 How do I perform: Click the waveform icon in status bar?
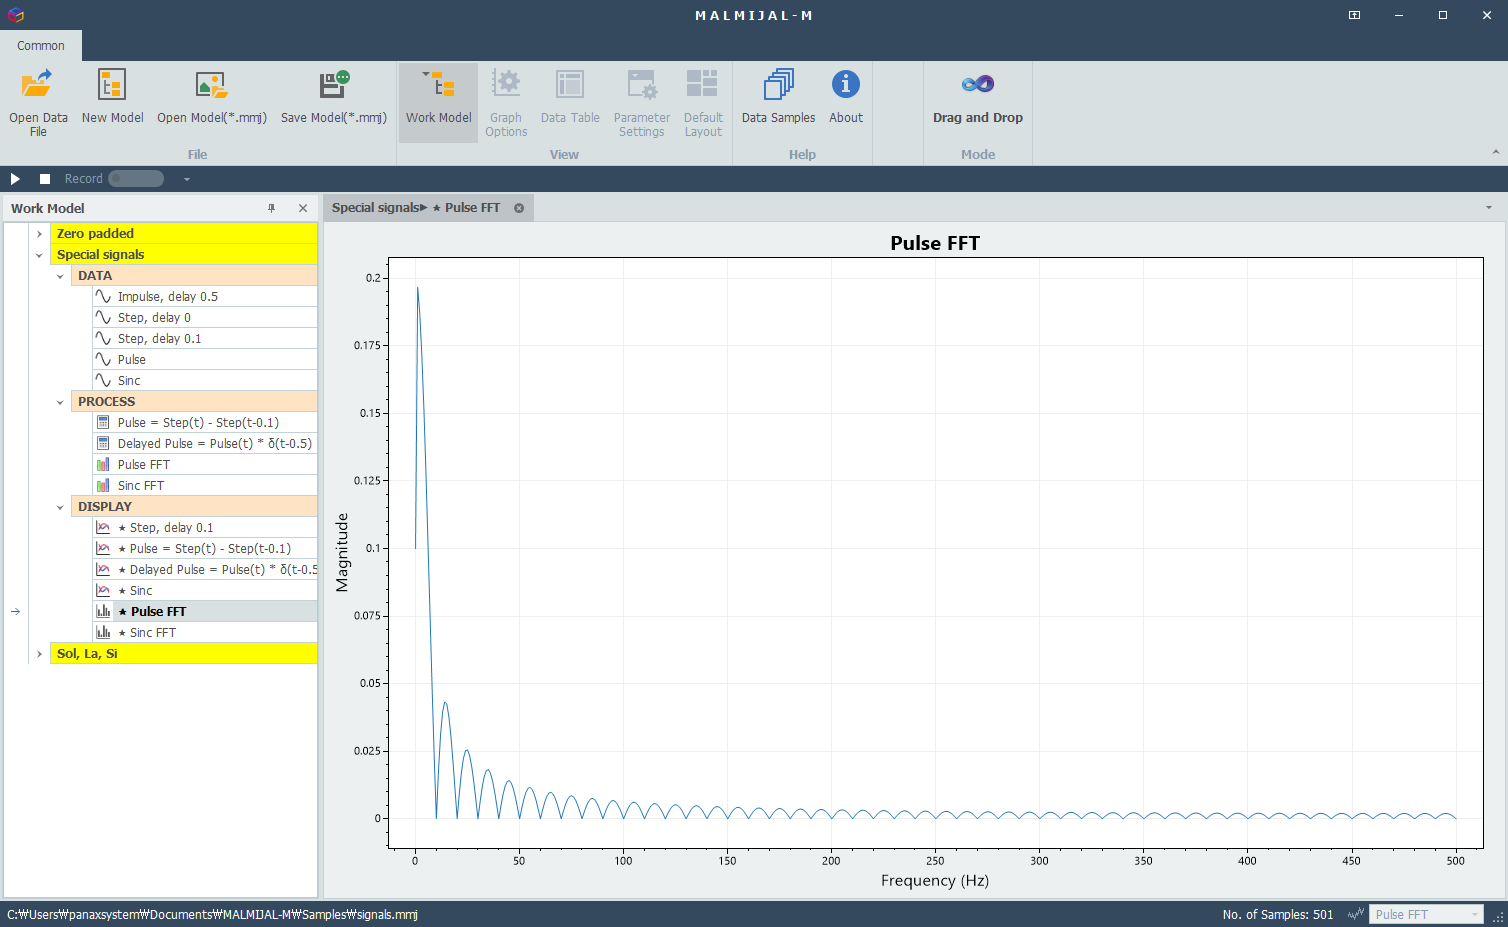tap(1356, 914)
